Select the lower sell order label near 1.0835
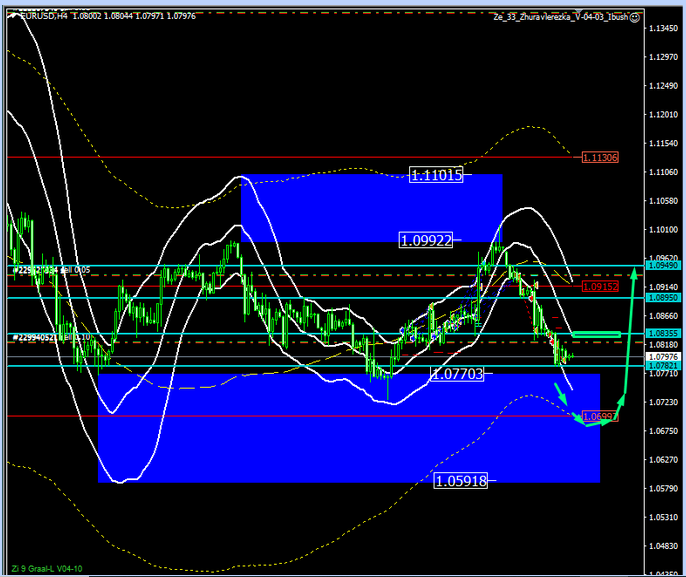This screenshot has width=686, height=577. 50,336
